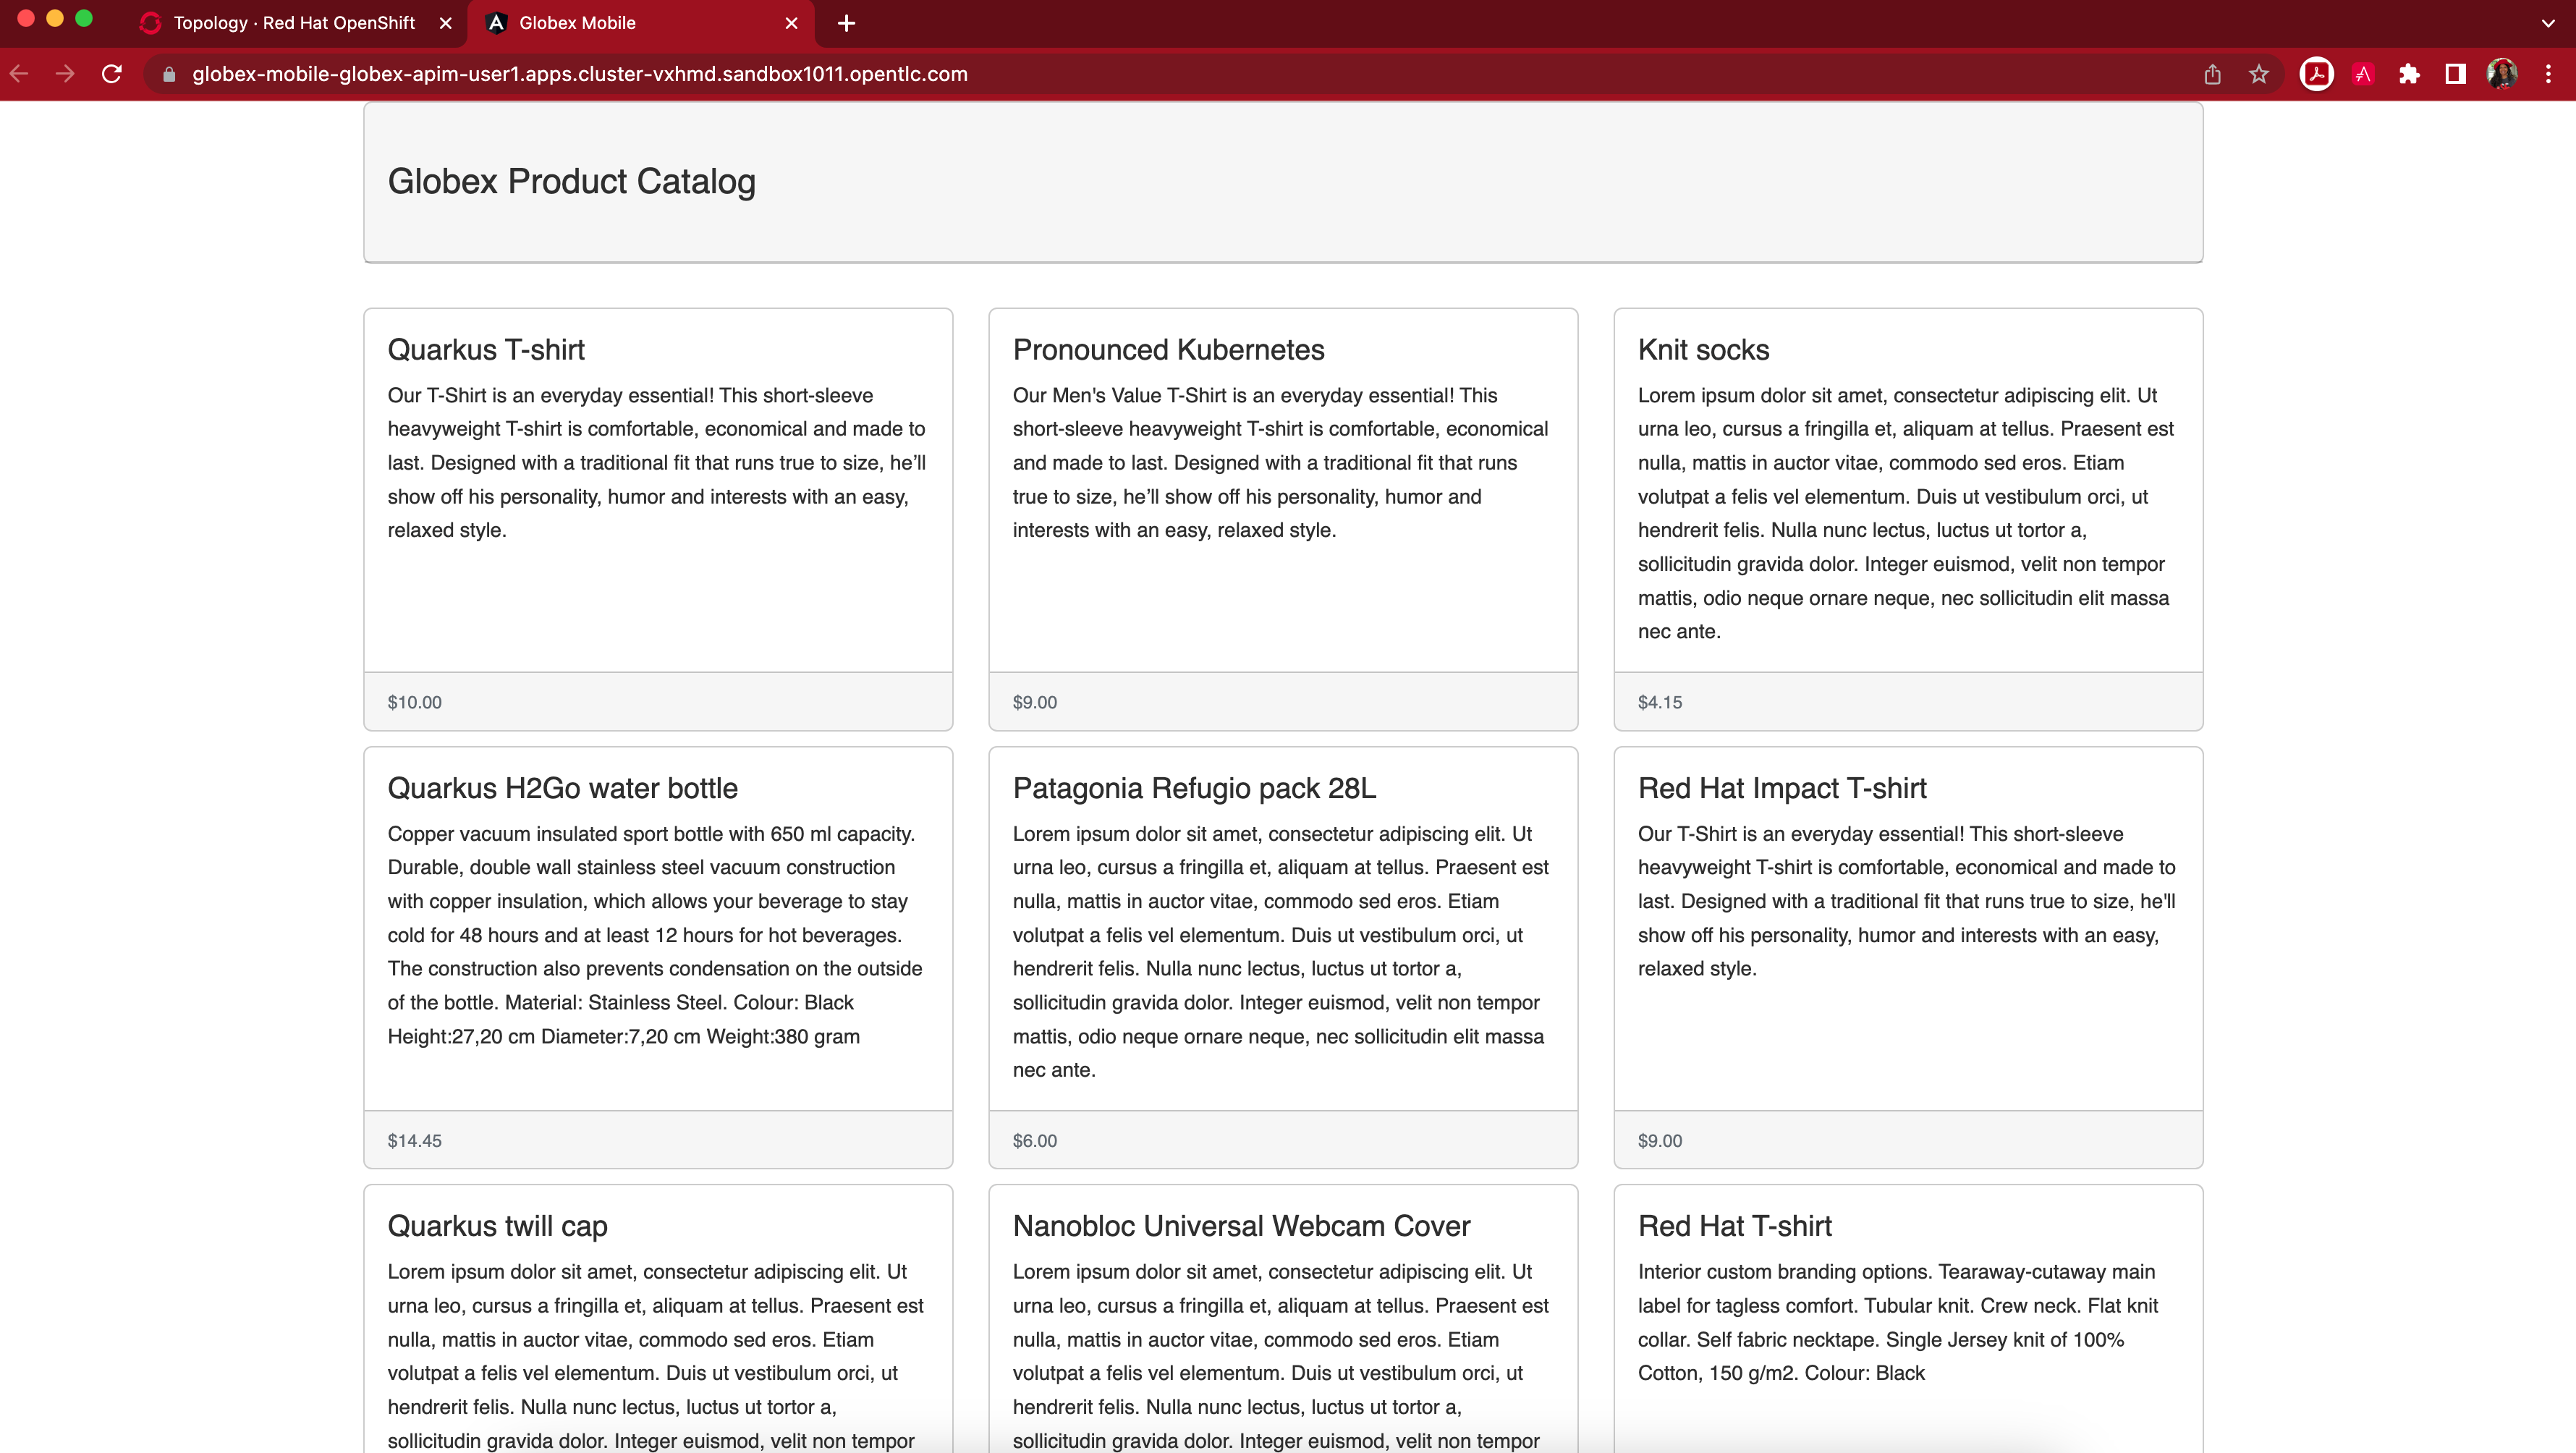Viewport: 2576px width, 1453px height.
Task: Click the Quarkus twill cap description
Action: coord(656,1355)
